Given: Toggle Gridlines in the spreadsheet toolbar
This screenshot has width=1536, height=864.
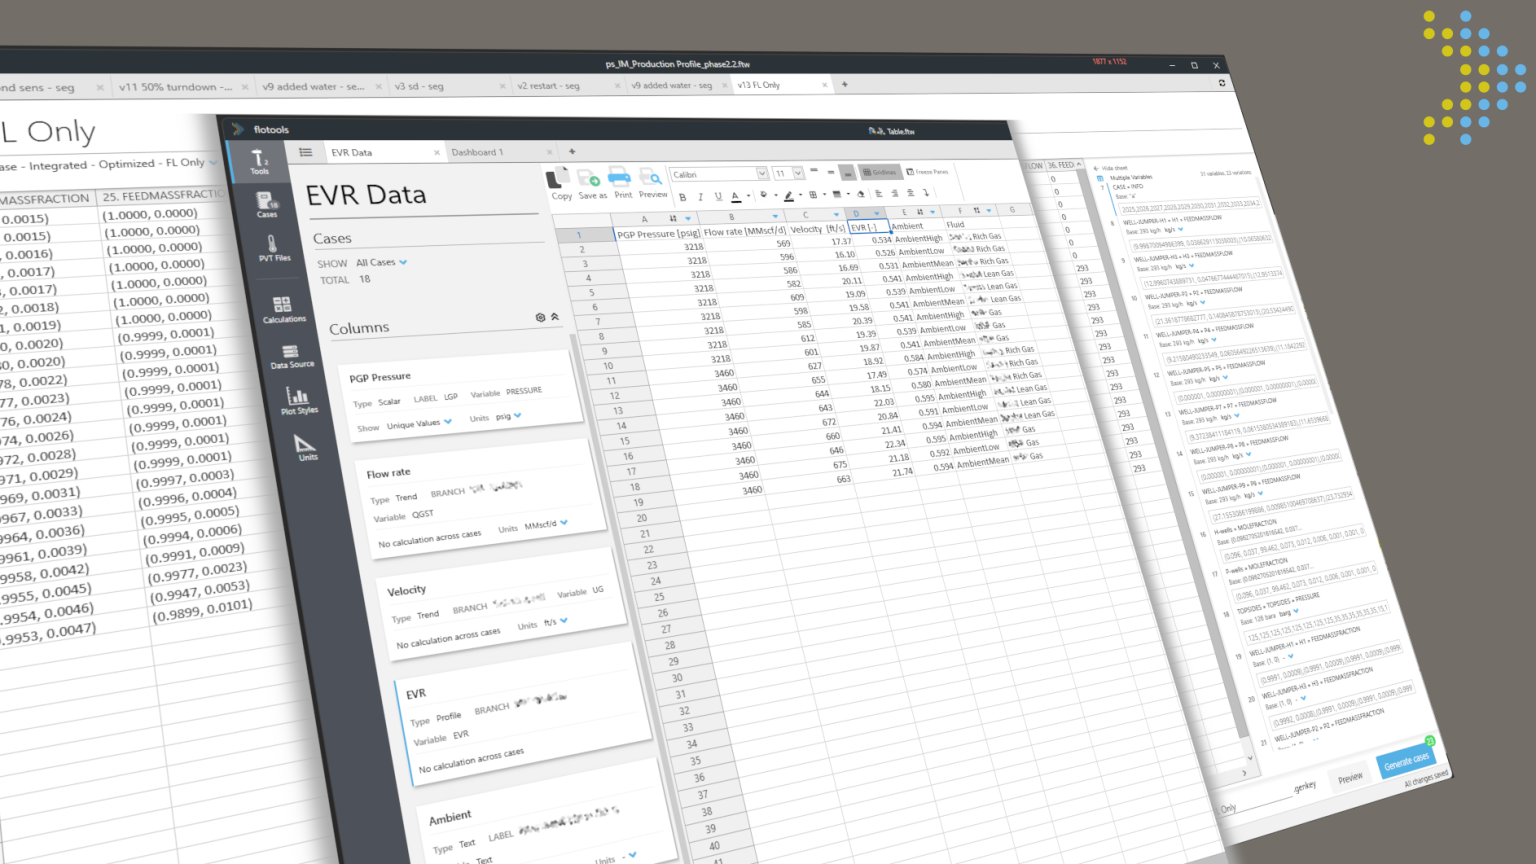Looking at the screenshot, I should pyautogui.click(x=880, y=172).
